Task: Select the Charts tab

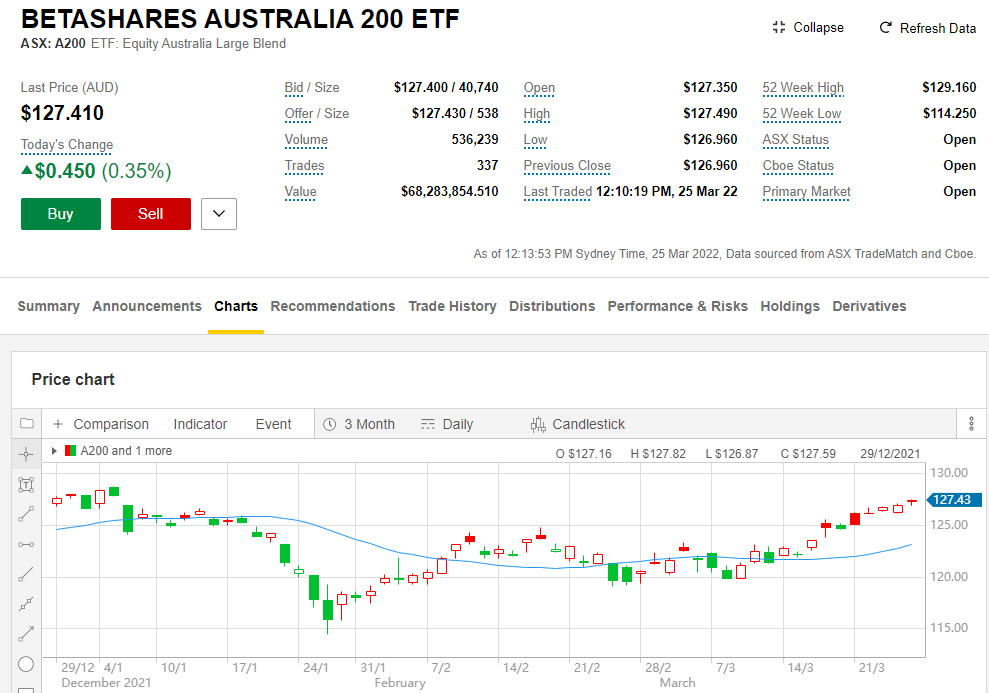Action: (236, 306)
